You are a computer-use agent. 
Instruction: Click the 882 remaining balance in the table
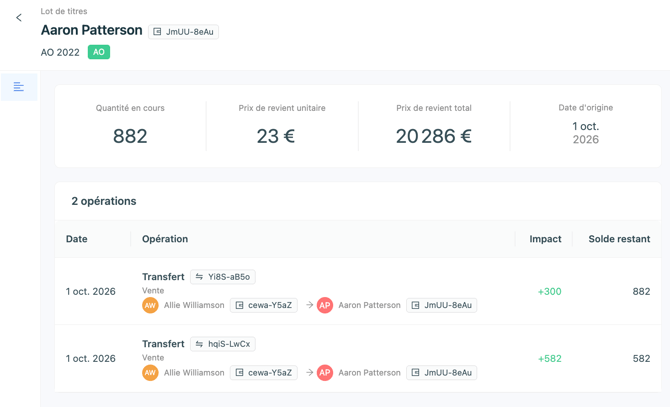[641, 292]
